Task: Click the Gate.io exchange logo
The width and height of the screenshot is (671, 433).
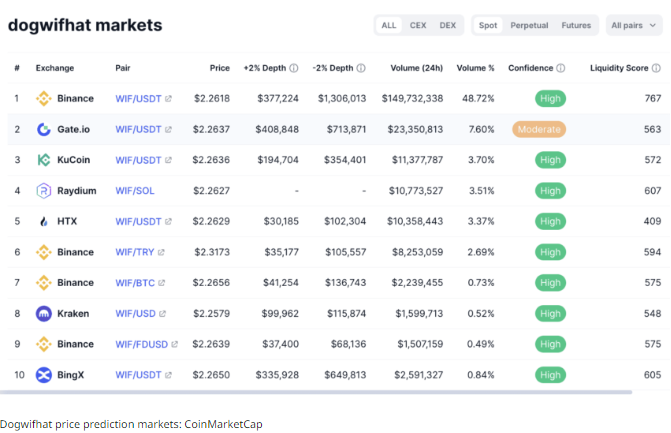Action: 44,129
